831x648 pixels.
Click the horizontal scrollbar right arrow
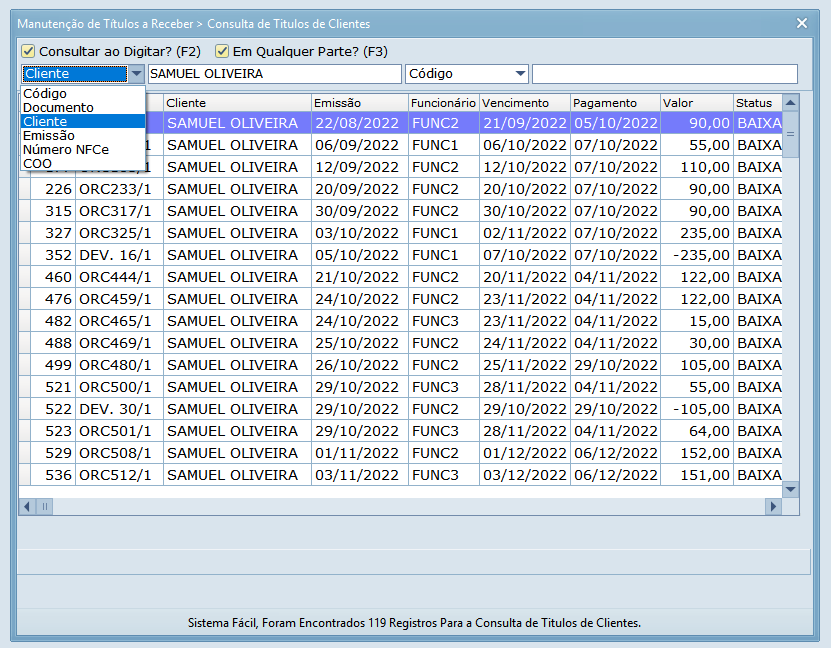point(772,507)
